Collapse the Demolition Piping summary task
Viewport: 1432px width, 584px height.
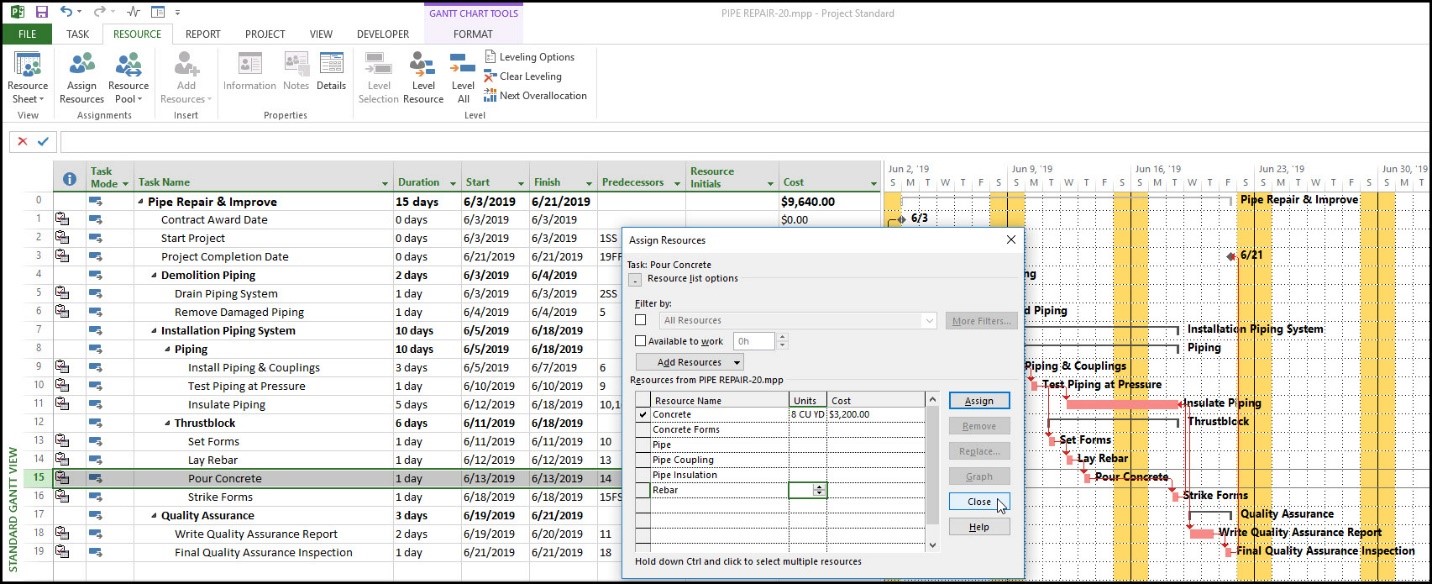coord(154,276)
